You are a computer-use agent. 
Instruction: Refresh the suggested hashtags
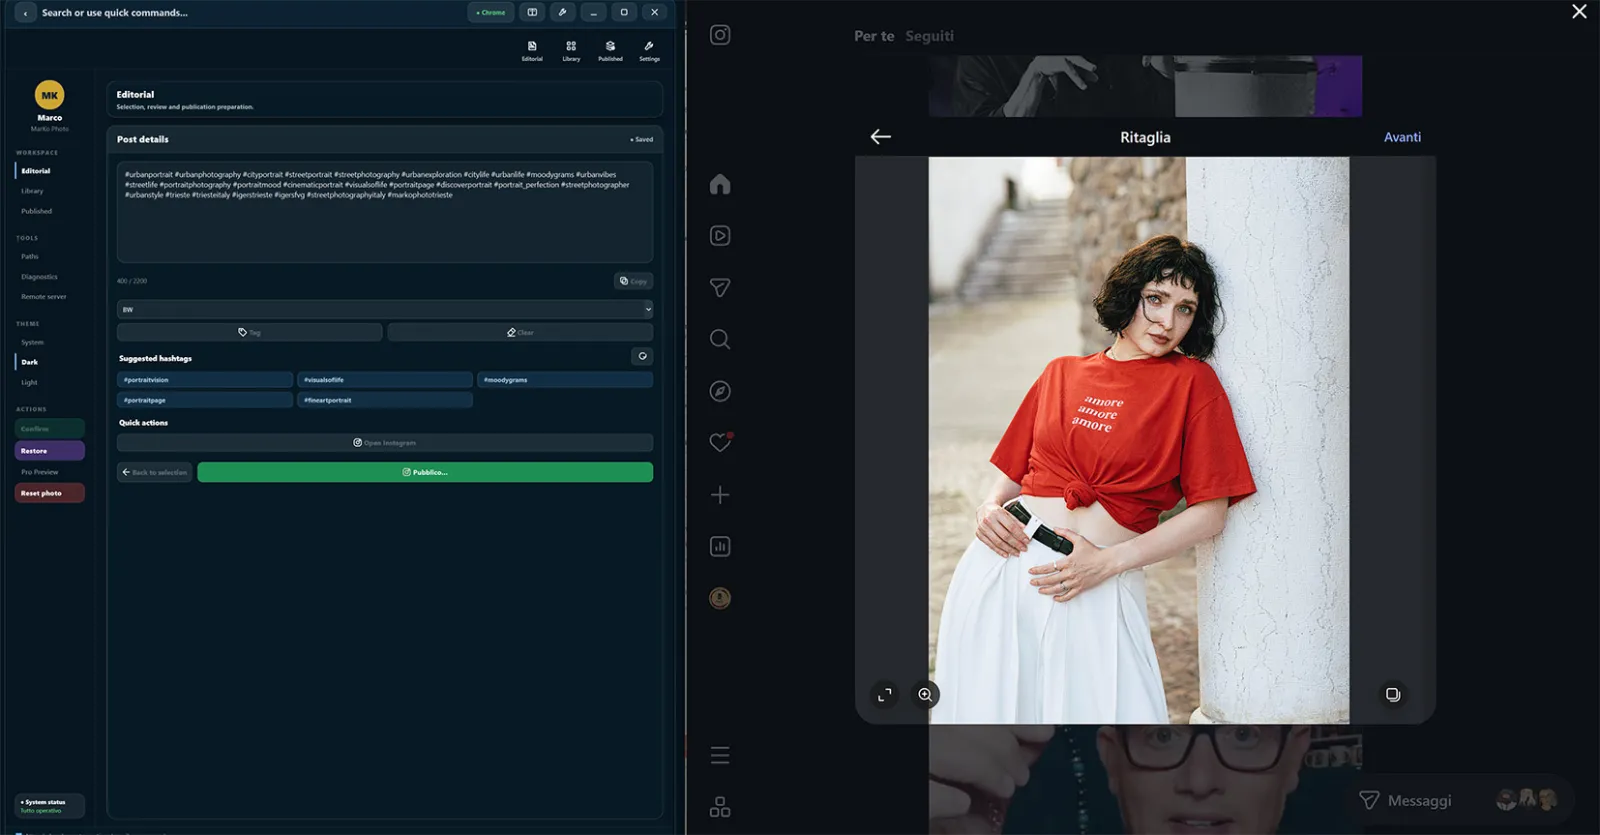click(x=642, y=356)
